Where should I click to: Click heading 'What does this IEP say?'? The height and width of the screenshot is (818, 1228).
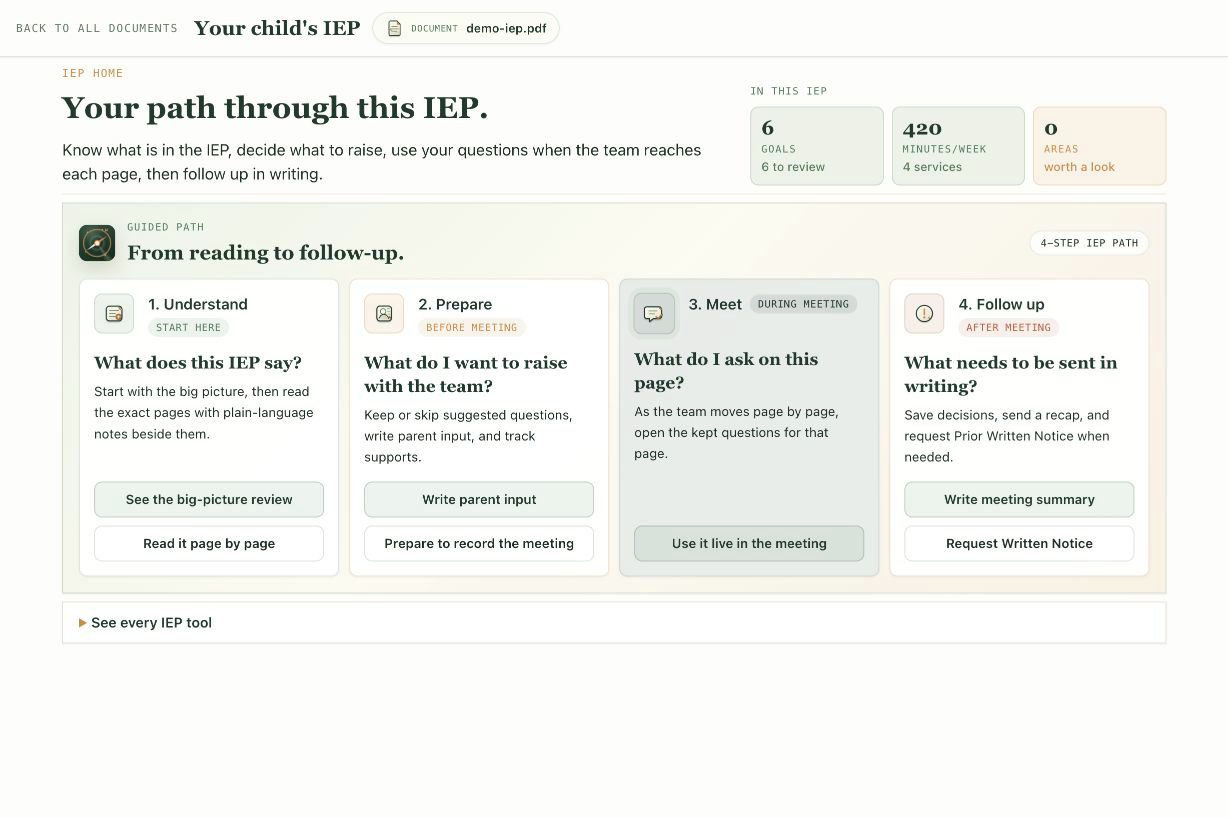pyautogui.click(x=198, y=362)
